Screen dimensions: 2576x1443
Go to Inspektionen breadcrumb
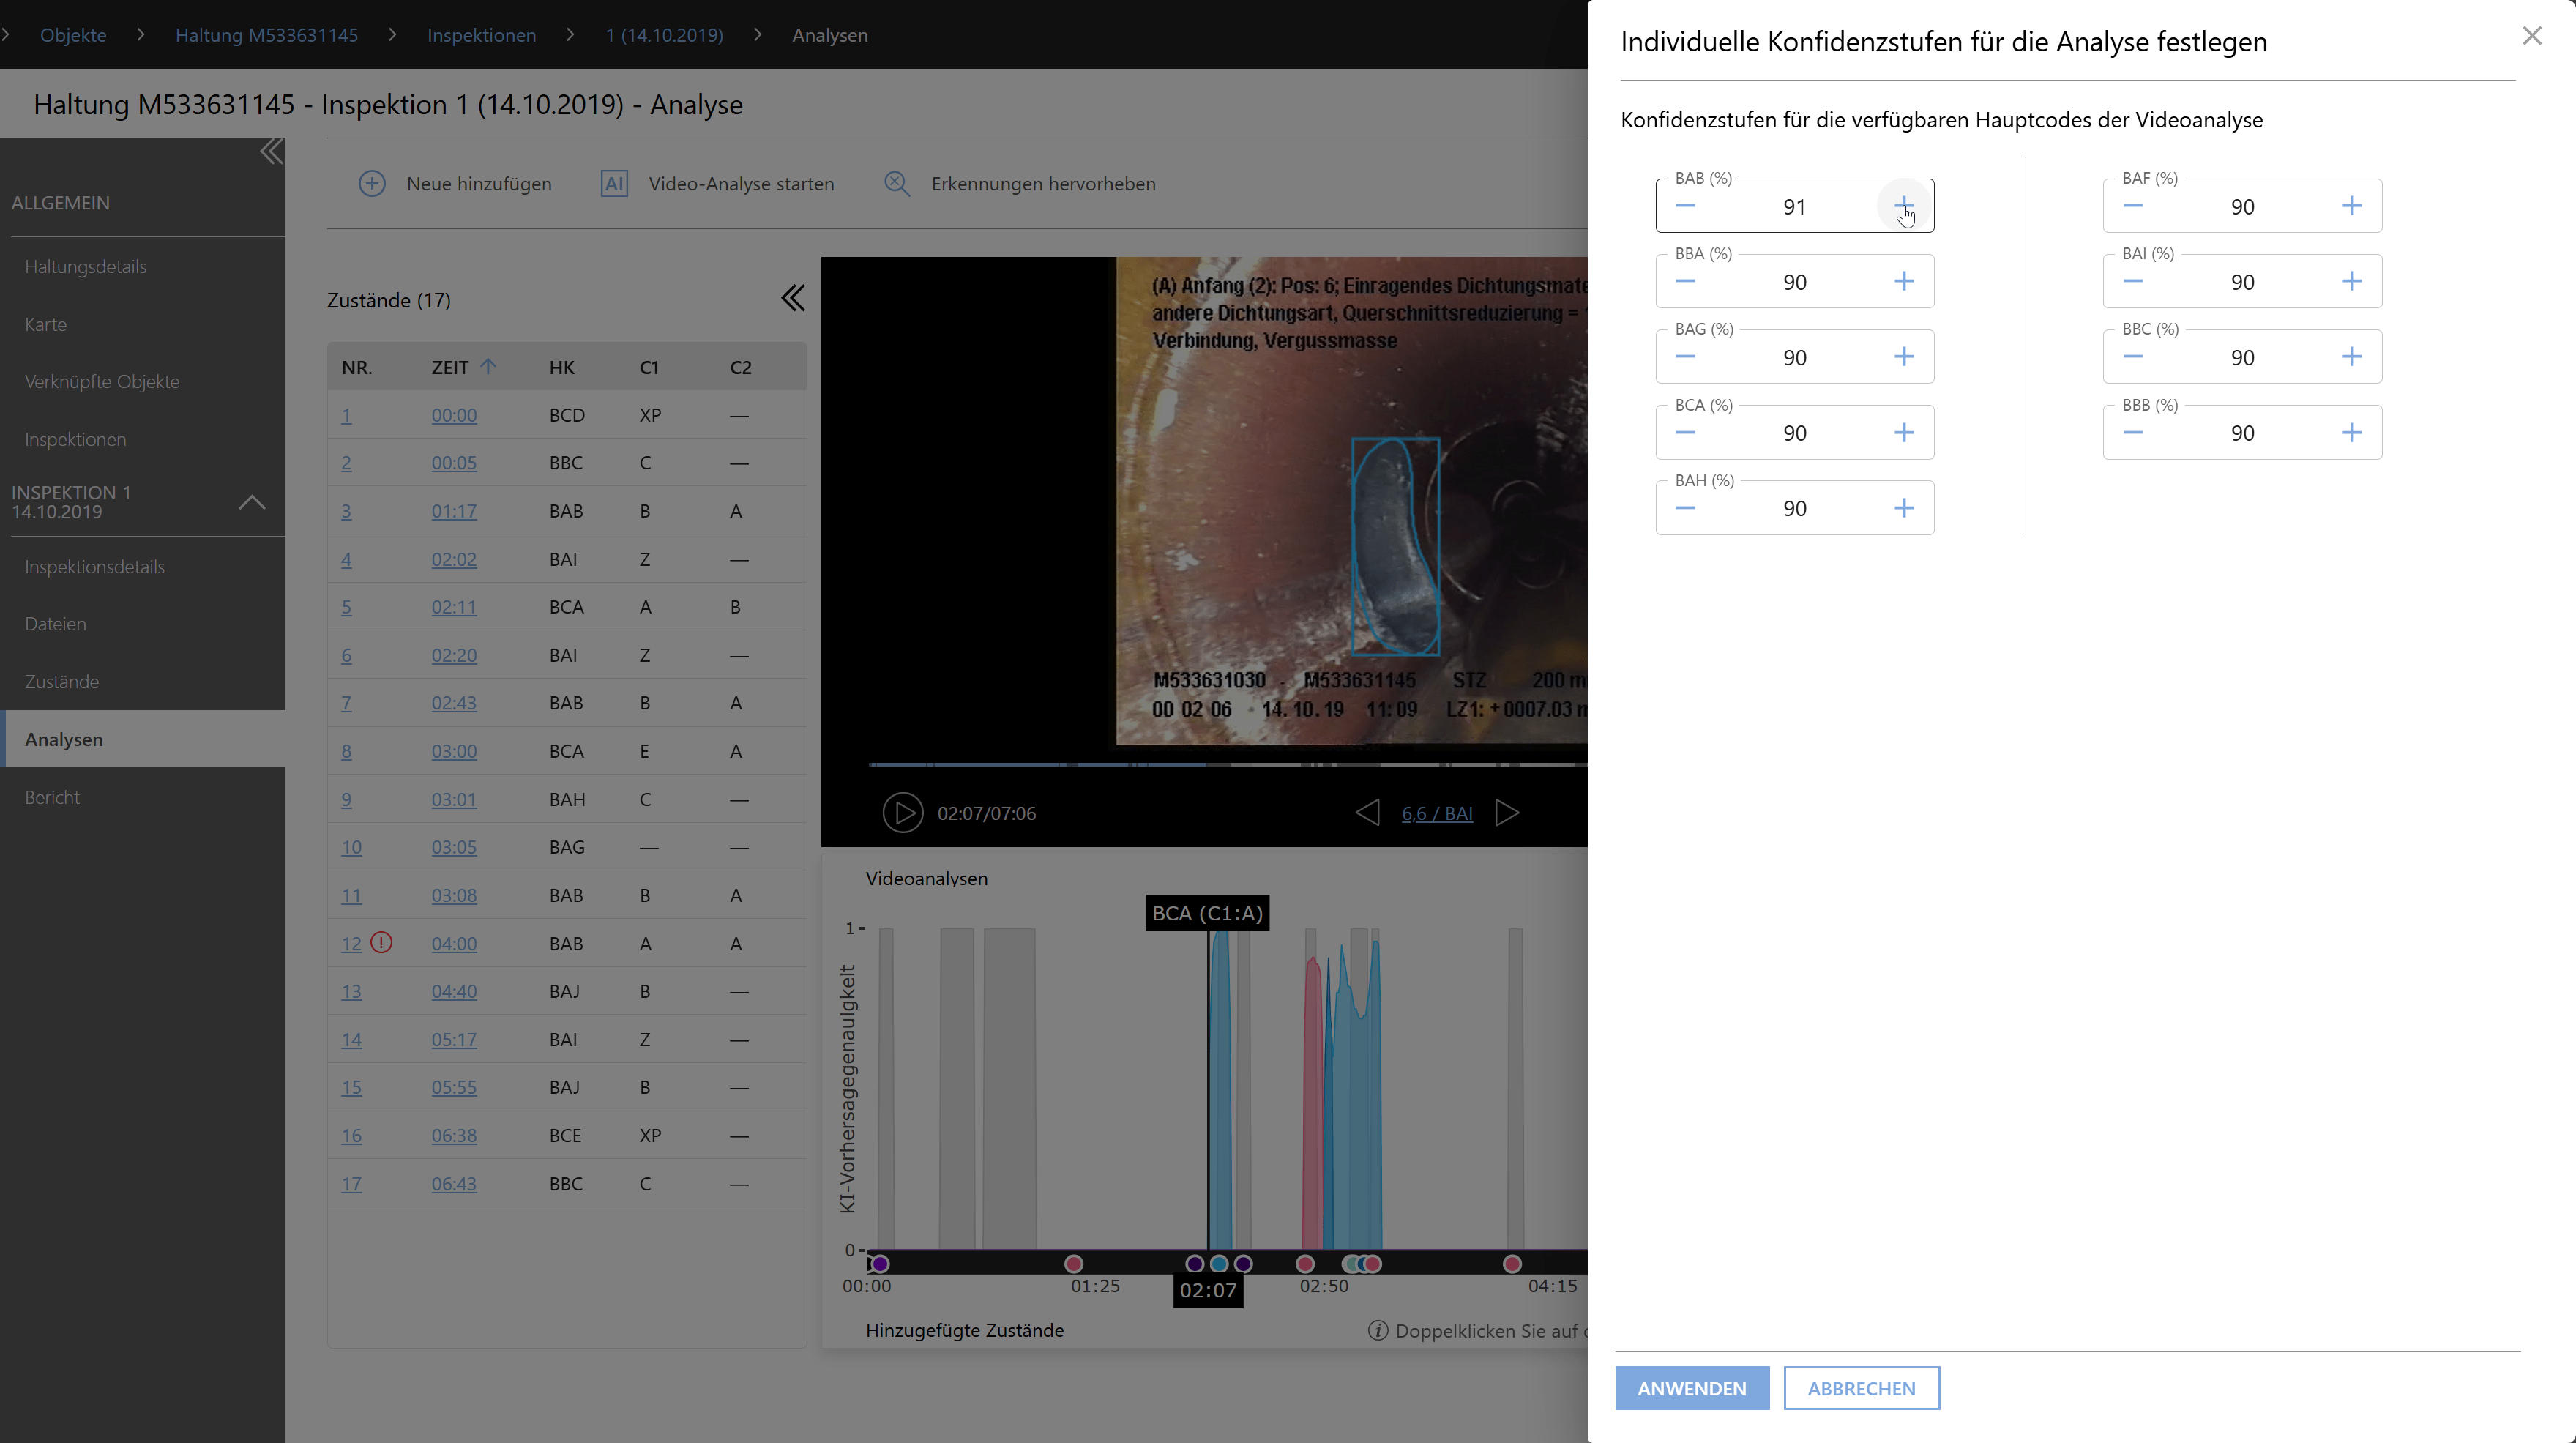click(482, 35)
